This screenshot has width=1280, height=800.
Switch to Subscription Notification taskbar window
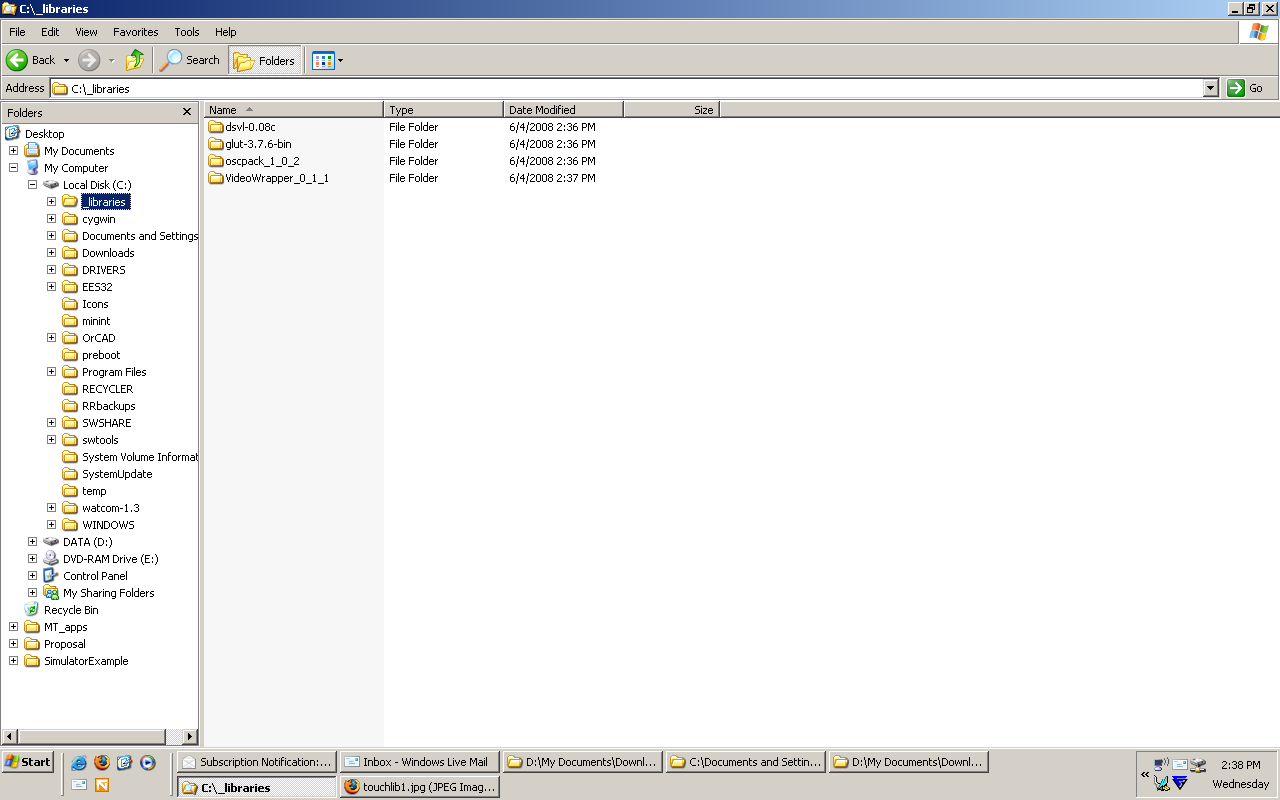click(257, 762)
